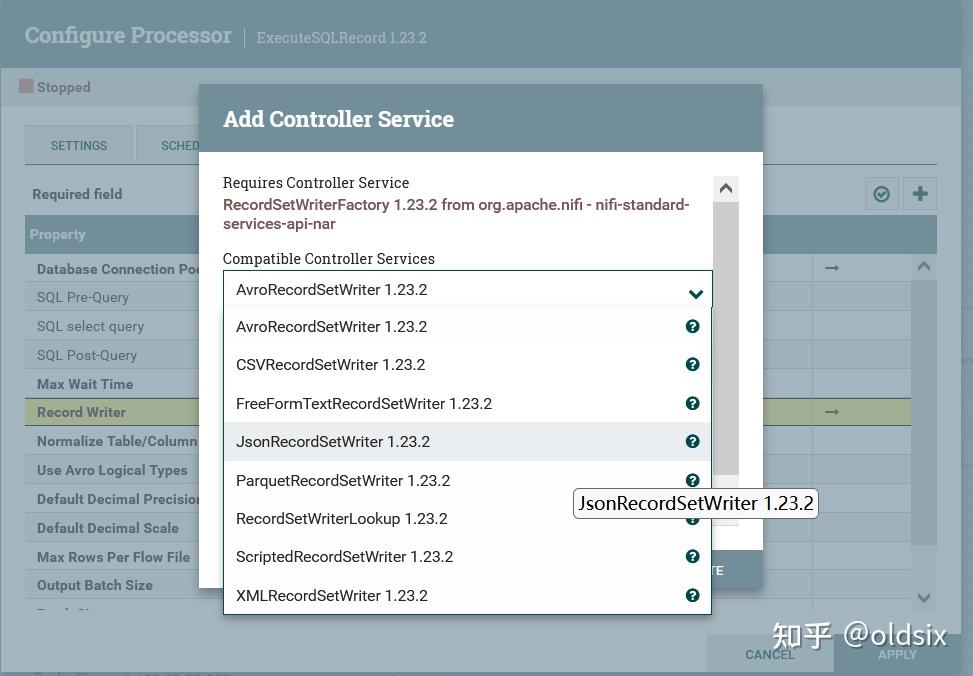Select AvroRecordSetWriter 1.23.2 from the list
The width and height of the screenshot is (973, 676).
pyautogui.click(x=467, y=327)
